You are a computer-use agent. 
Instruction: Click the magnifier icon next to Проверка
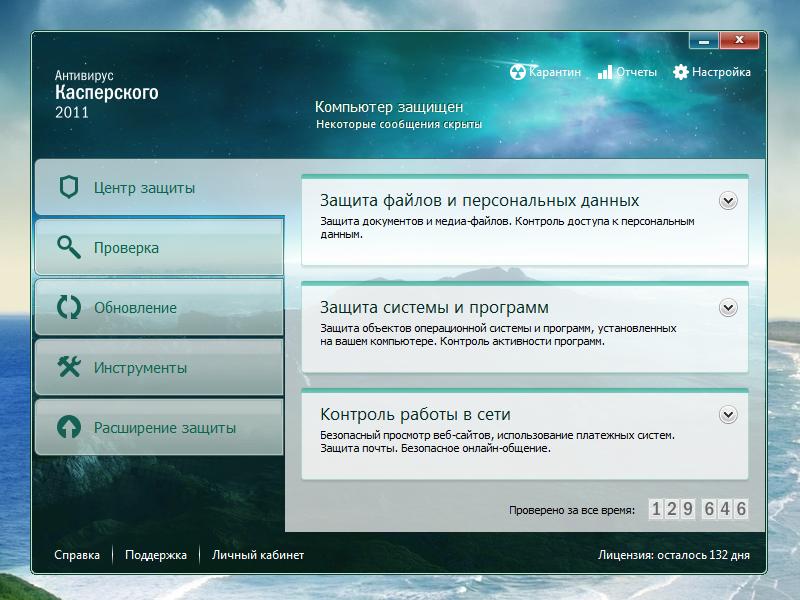69,247
